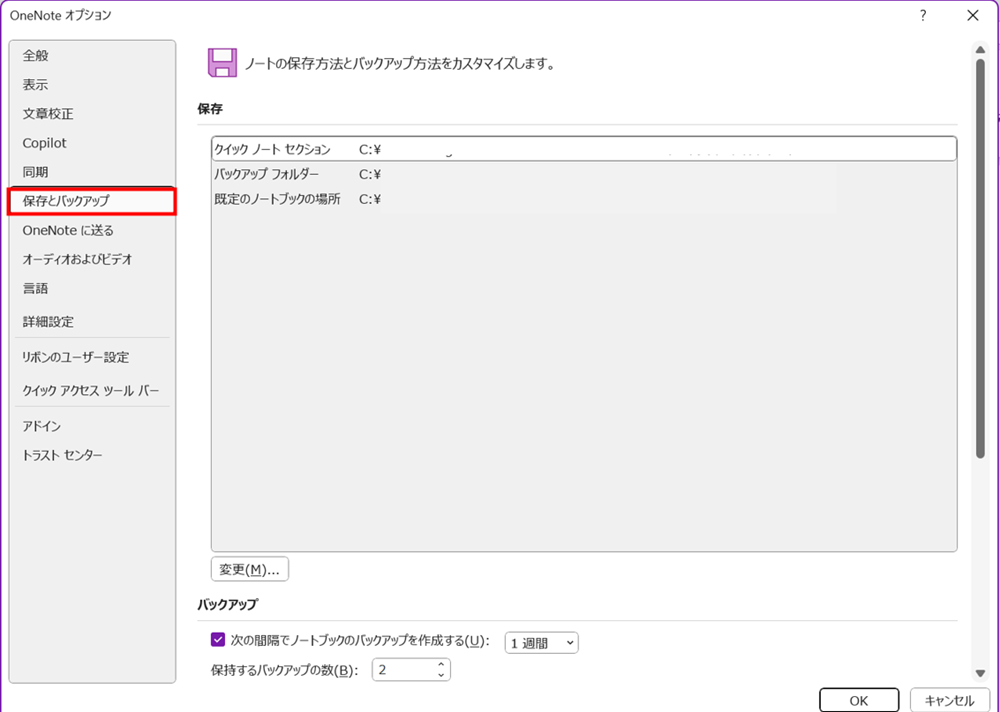Open the OneNote に送る settings
The image size is (1000, 712).
(x=92, y=230)
